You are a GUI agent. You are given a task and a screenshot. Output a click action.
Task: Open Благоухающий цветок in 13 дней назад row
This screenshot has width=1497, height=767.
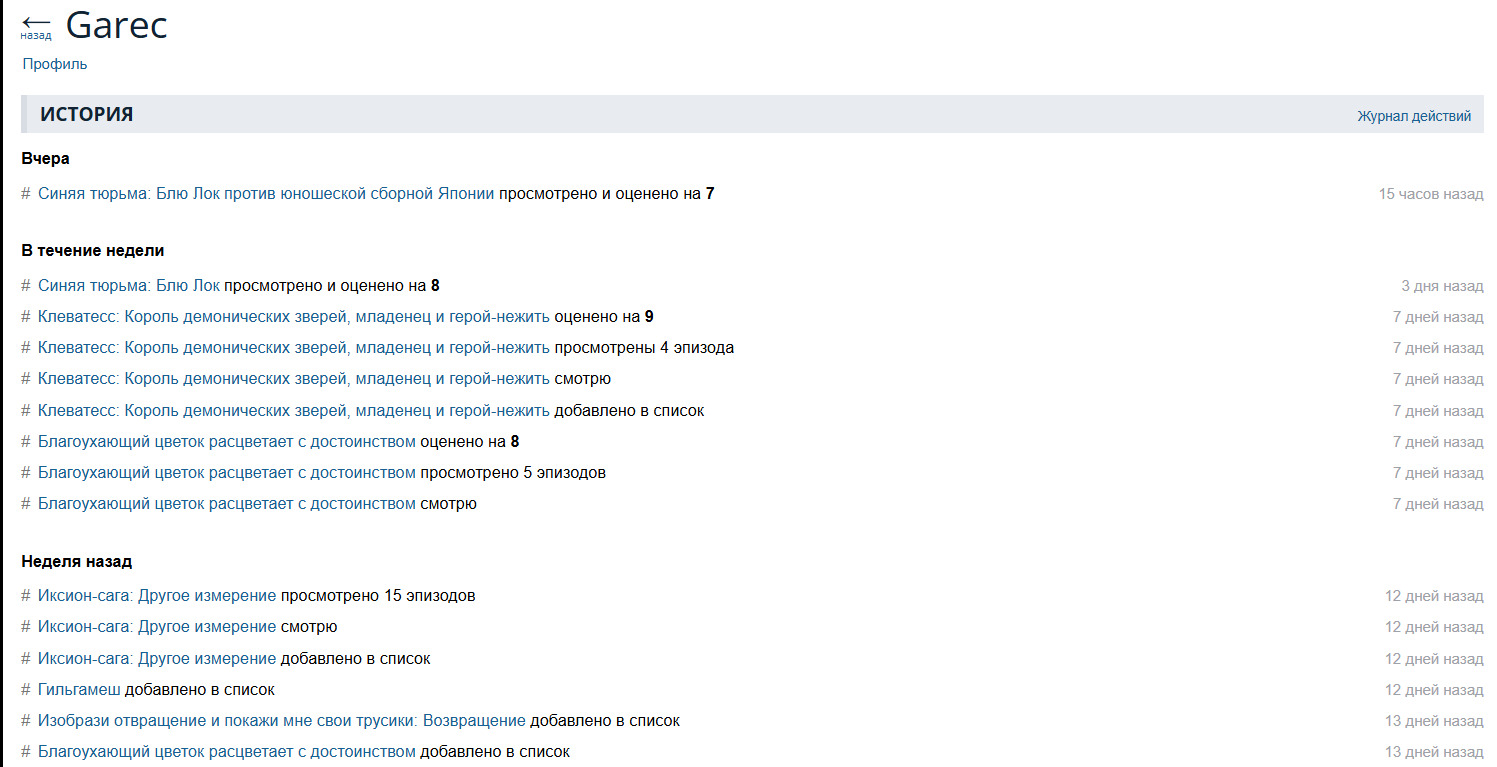point(226,752)
